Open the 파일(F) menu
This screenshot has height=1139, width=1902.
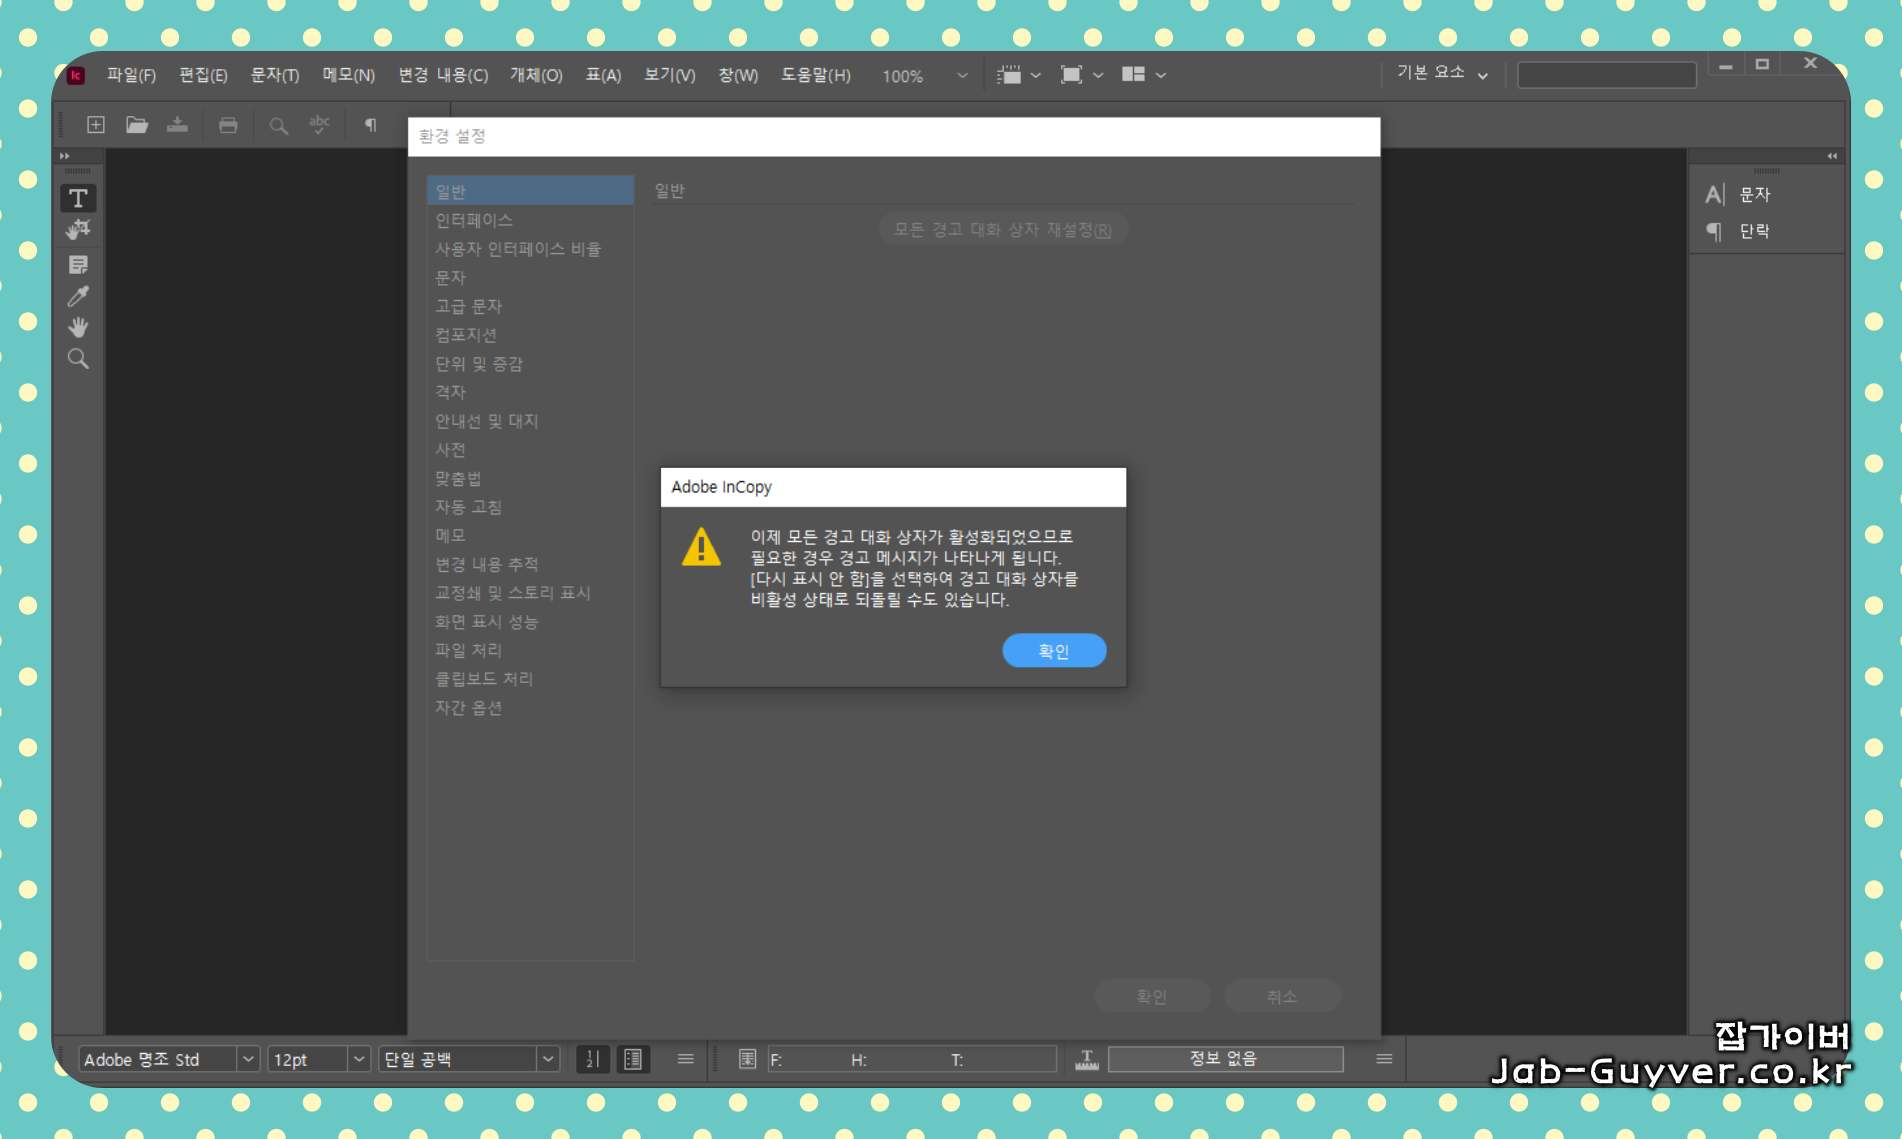(131, 75)
